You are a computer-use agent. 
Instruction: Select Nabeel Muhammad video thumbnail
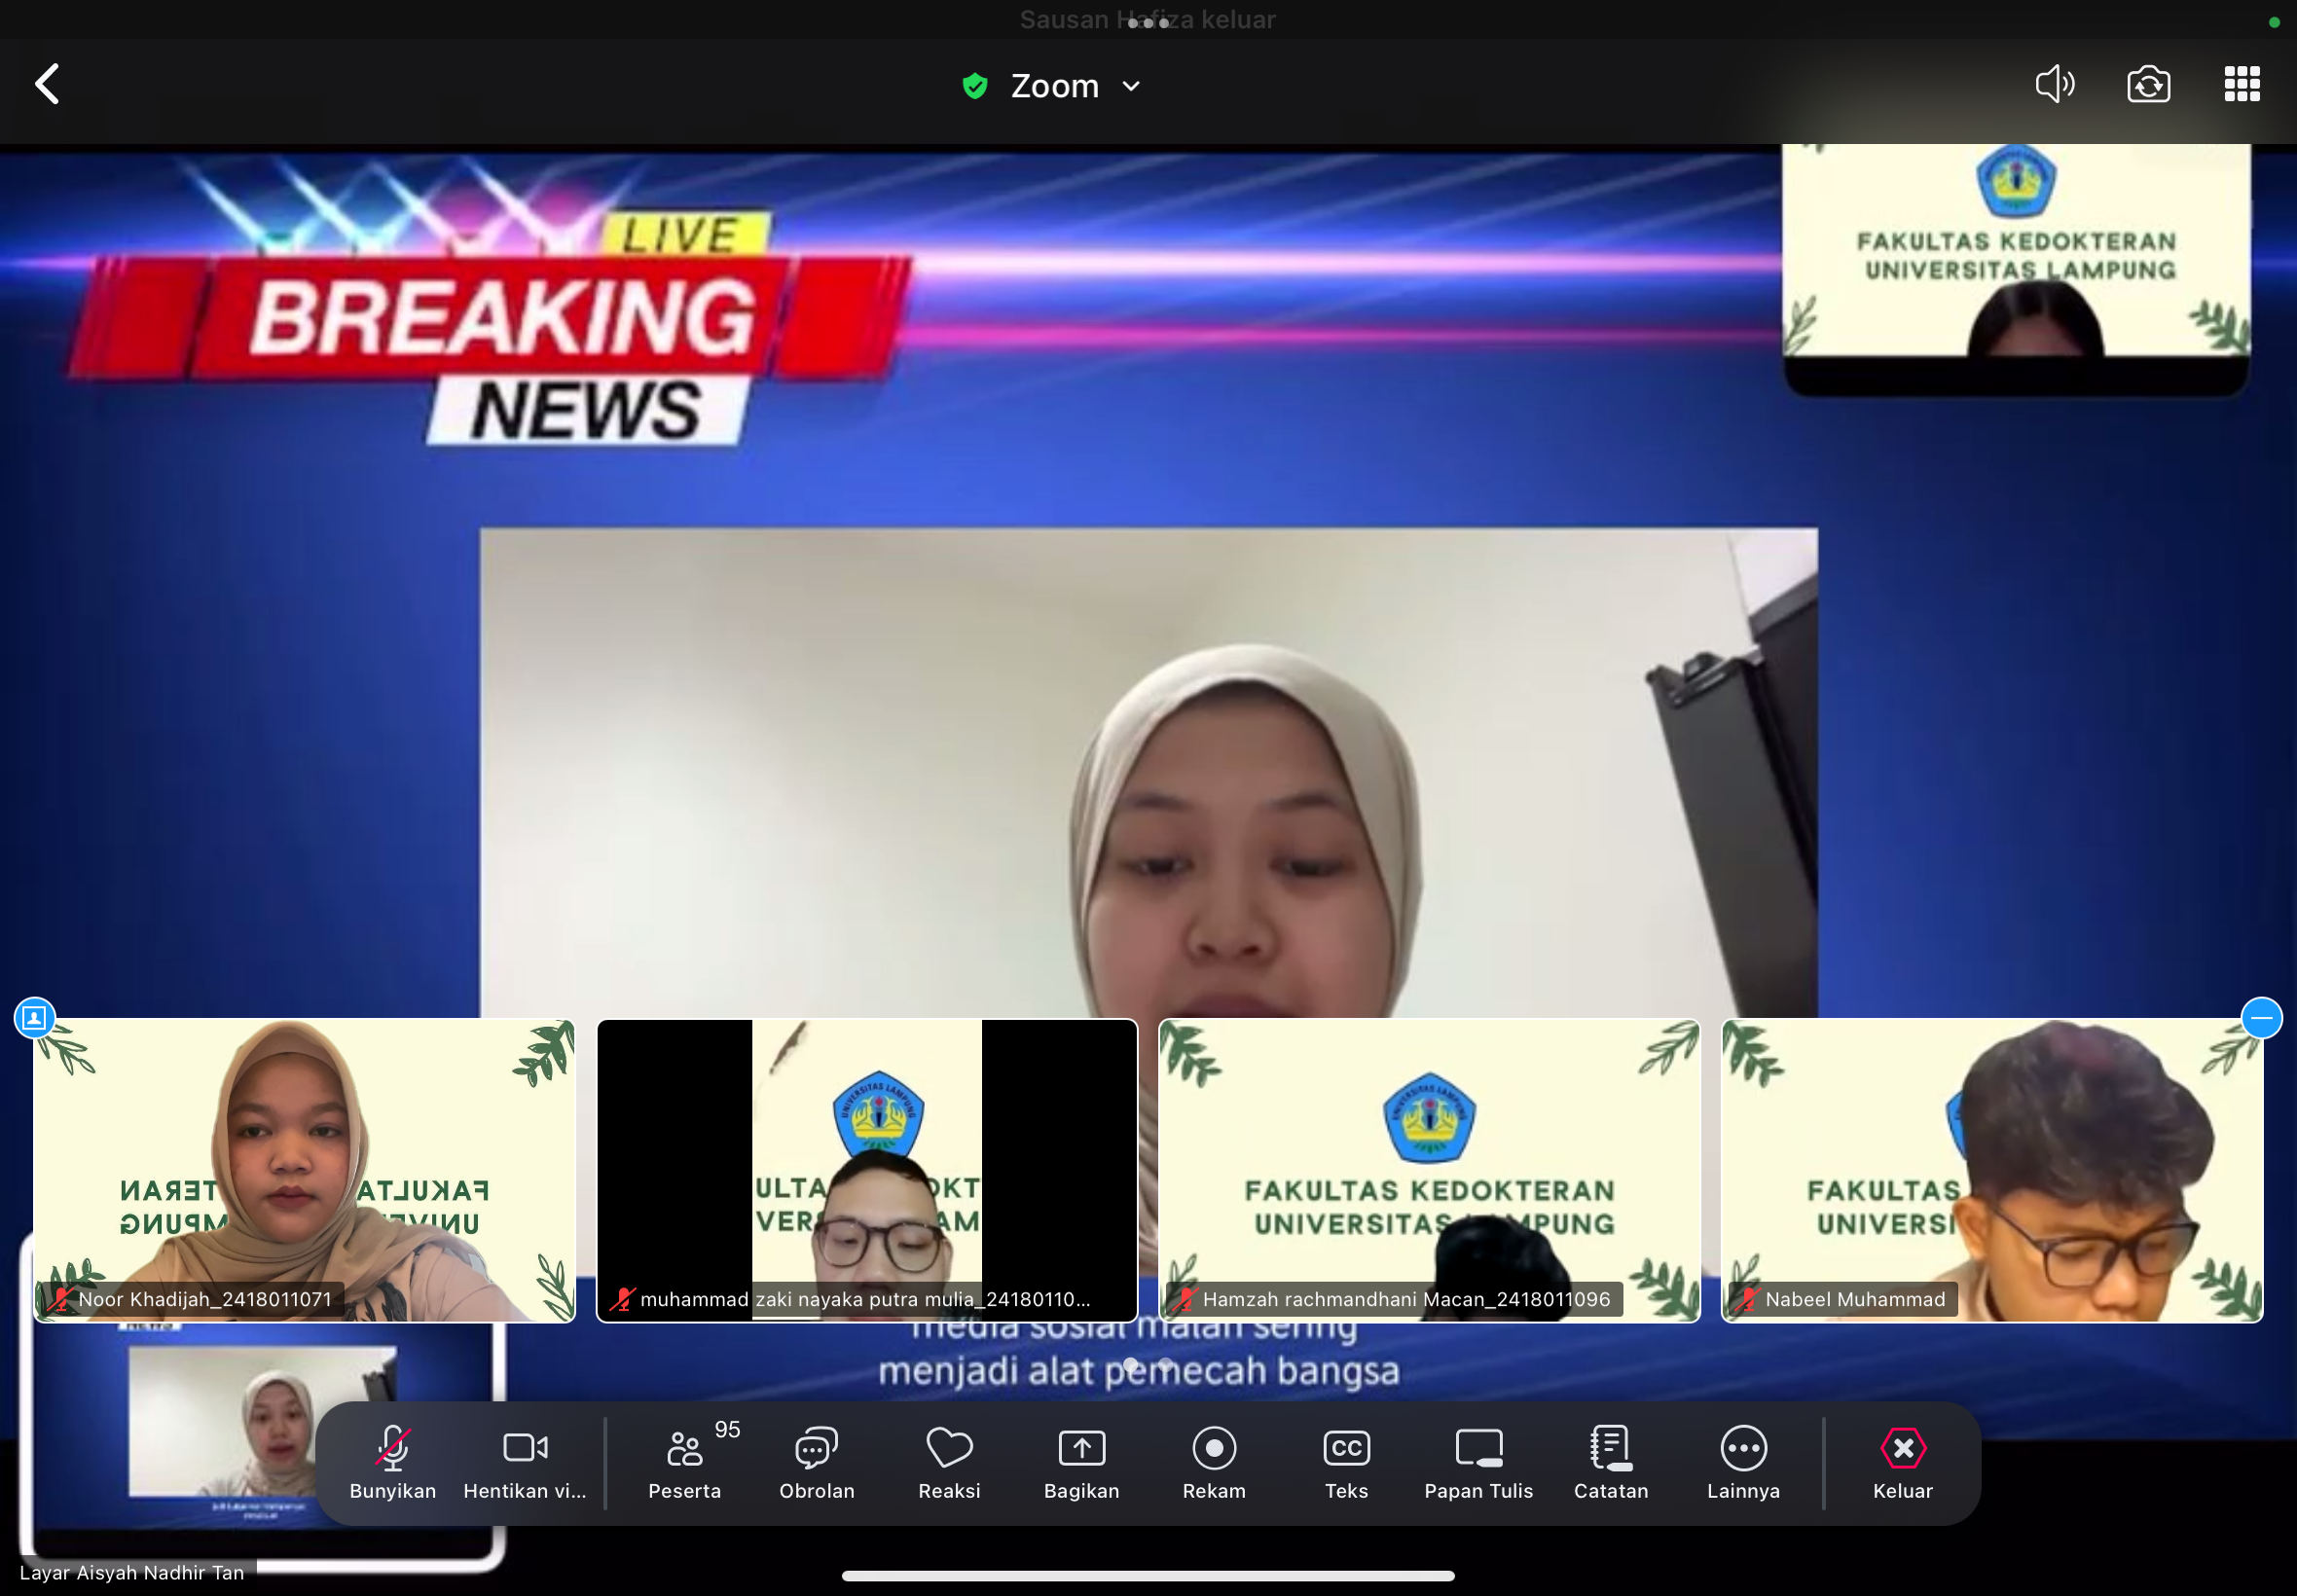[1991, 1170]
